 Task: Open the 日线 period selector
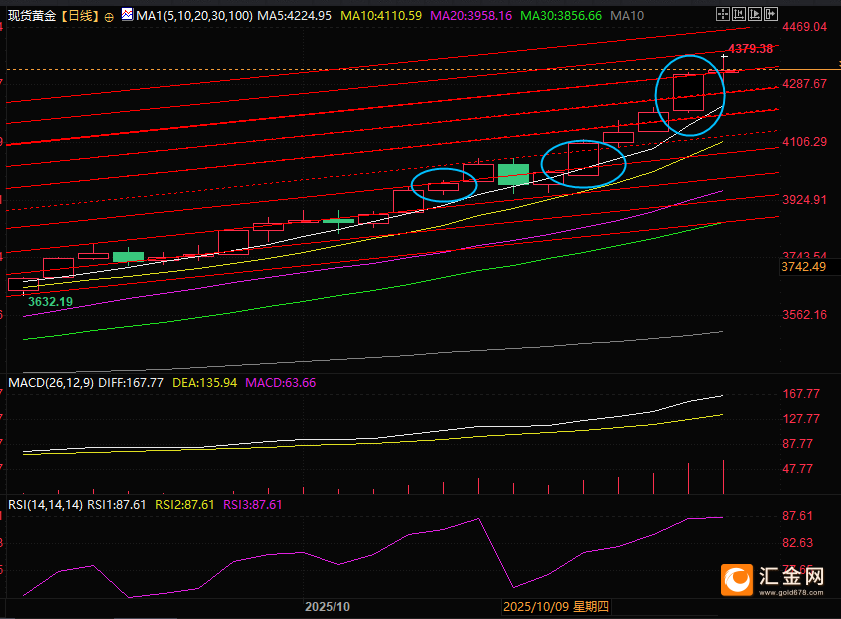point(79,16)
